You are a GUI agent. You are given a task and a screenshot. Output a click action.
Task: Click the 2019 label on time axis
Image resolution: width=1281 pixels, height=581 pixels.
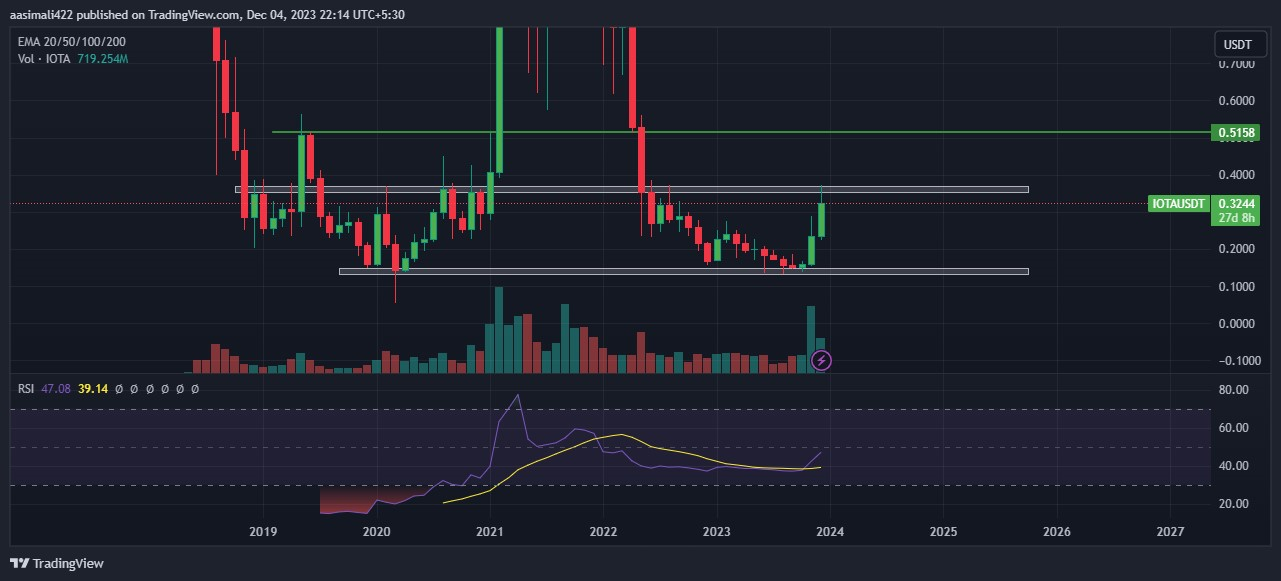(262, 532)
